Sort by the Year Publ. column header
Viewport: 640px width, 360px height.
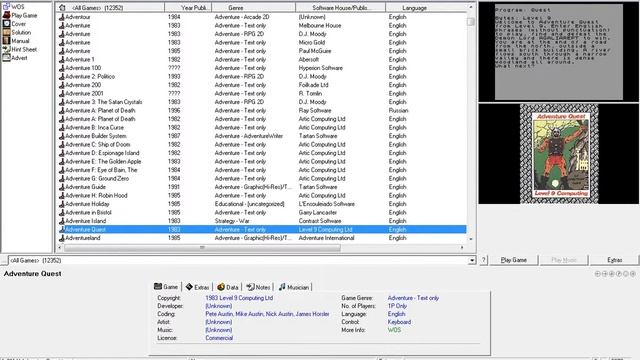(x=188, y=8)
